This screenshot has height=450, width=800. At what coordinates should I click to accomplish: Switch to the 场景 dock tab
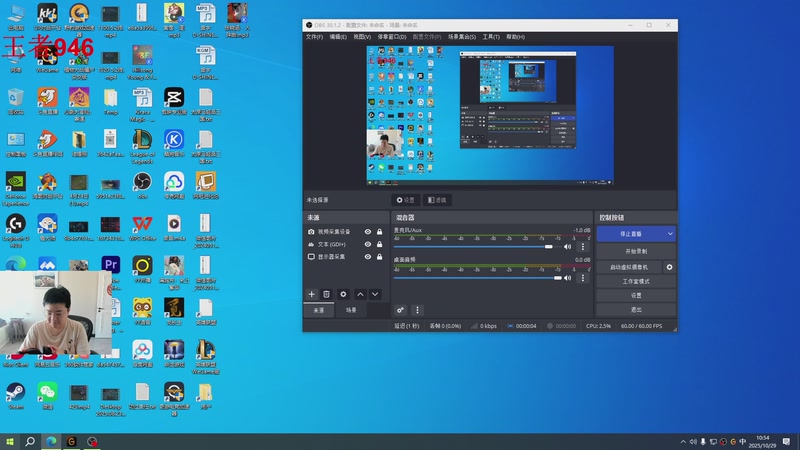(351, 310)
